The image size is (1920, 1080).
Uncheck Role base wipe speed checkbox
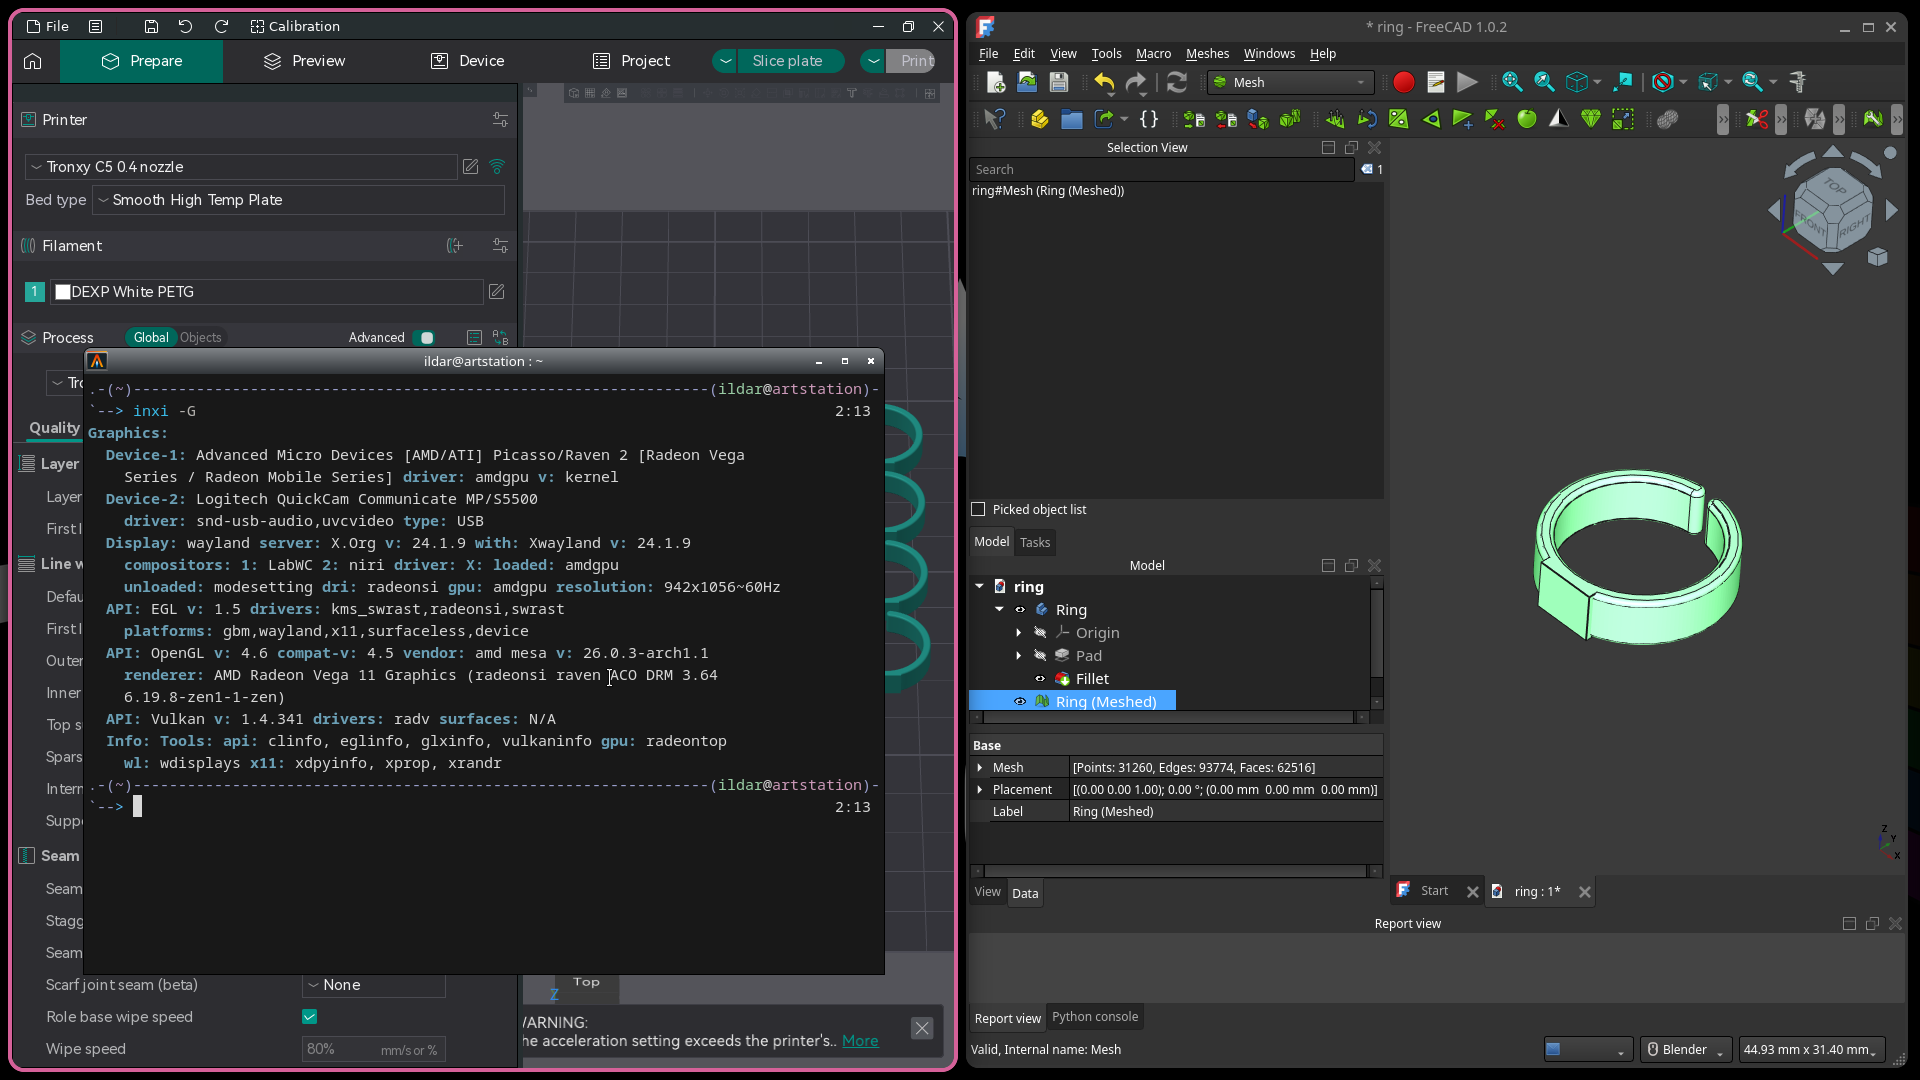pos(310,1017)
